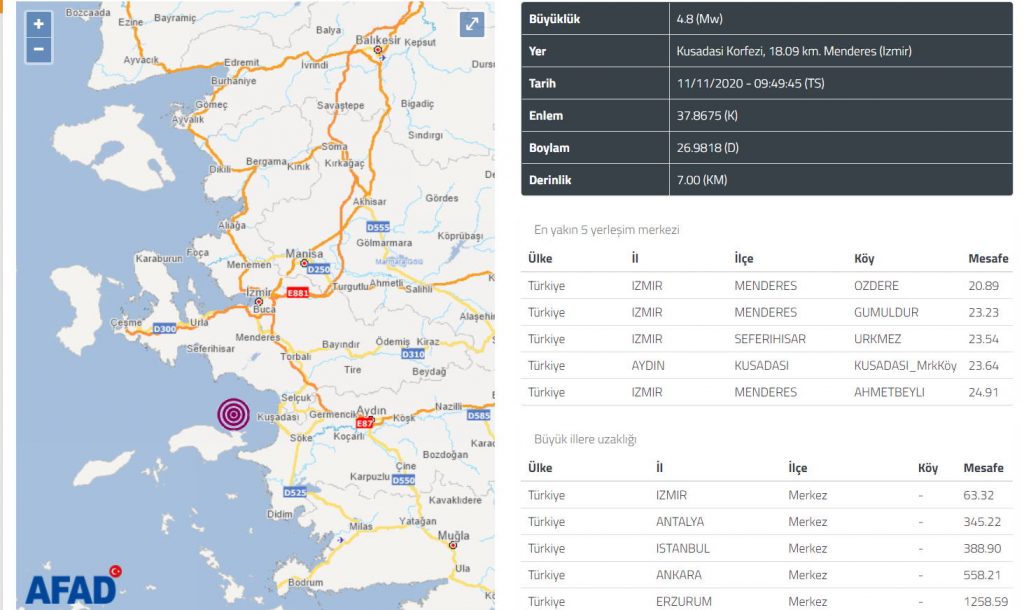Click the D300 road shield near Çeşme
The width and height of the screenshot is (1024, 610).
coord(164,328)
